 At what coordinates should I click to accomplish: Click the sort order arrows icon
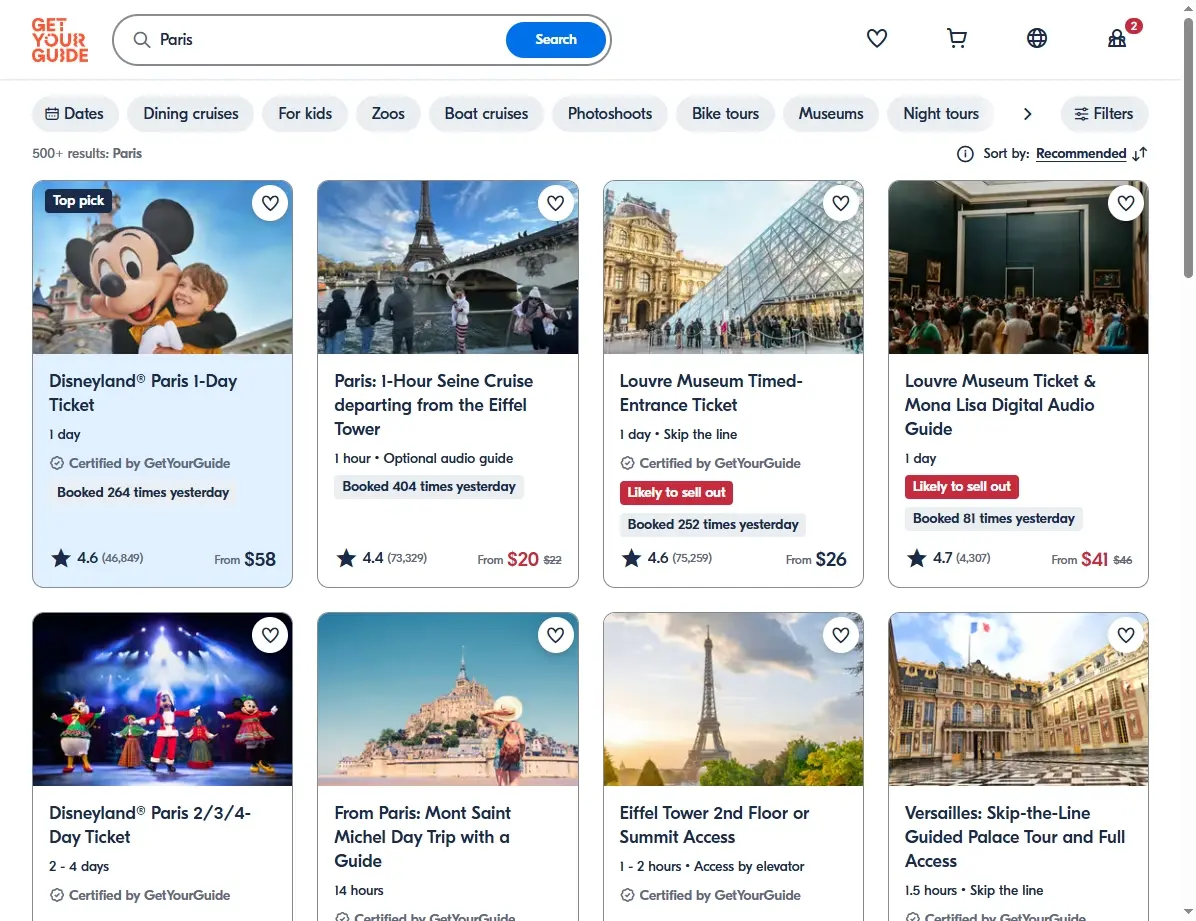(x=1140, y=154)
